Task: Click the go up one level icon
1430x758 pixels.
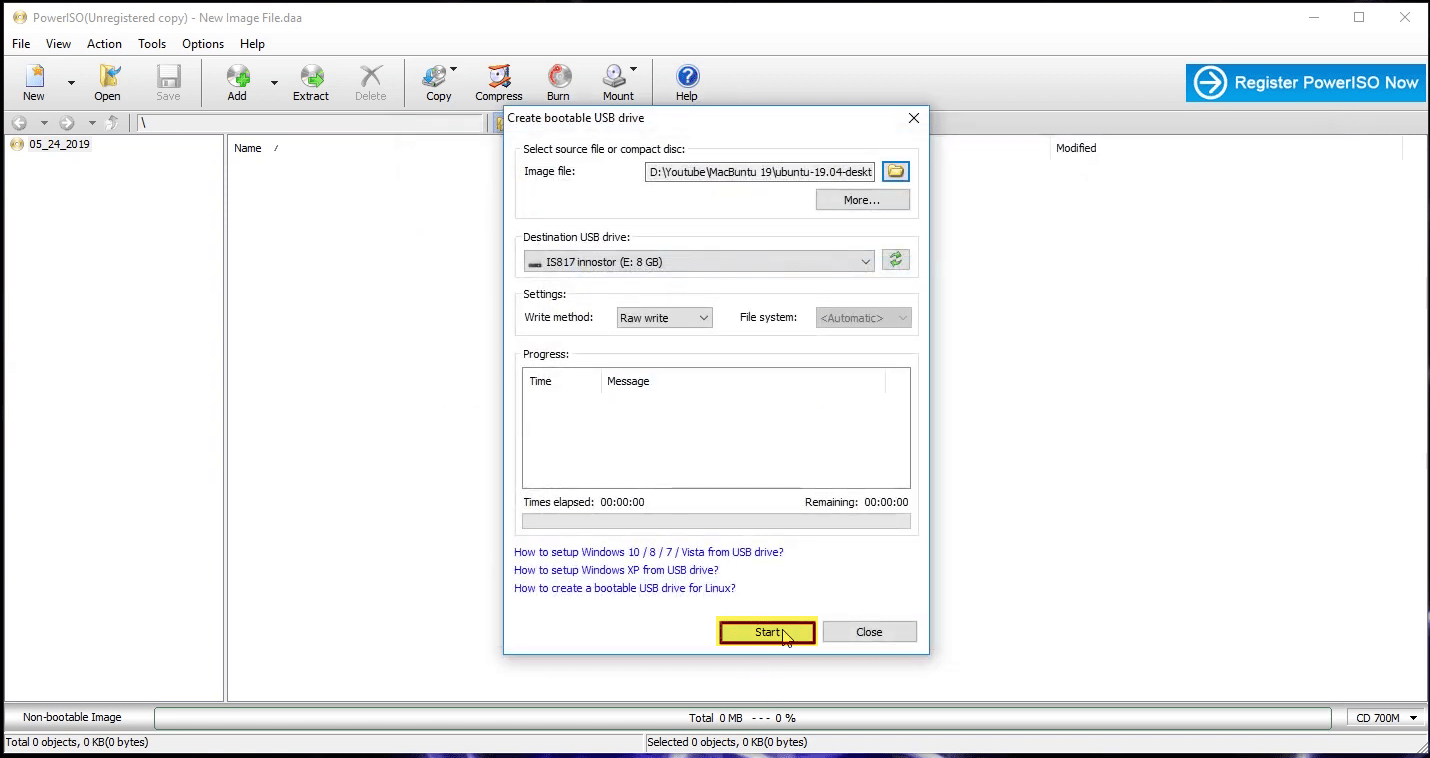Action: (112, 123)
